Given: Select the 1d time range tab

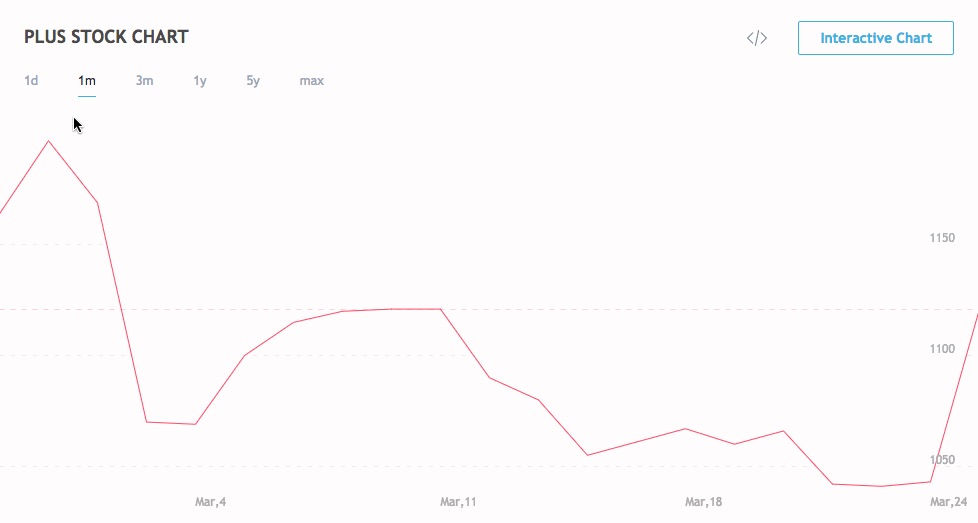Looking at the screenshot, I should (x=31, y=80).
